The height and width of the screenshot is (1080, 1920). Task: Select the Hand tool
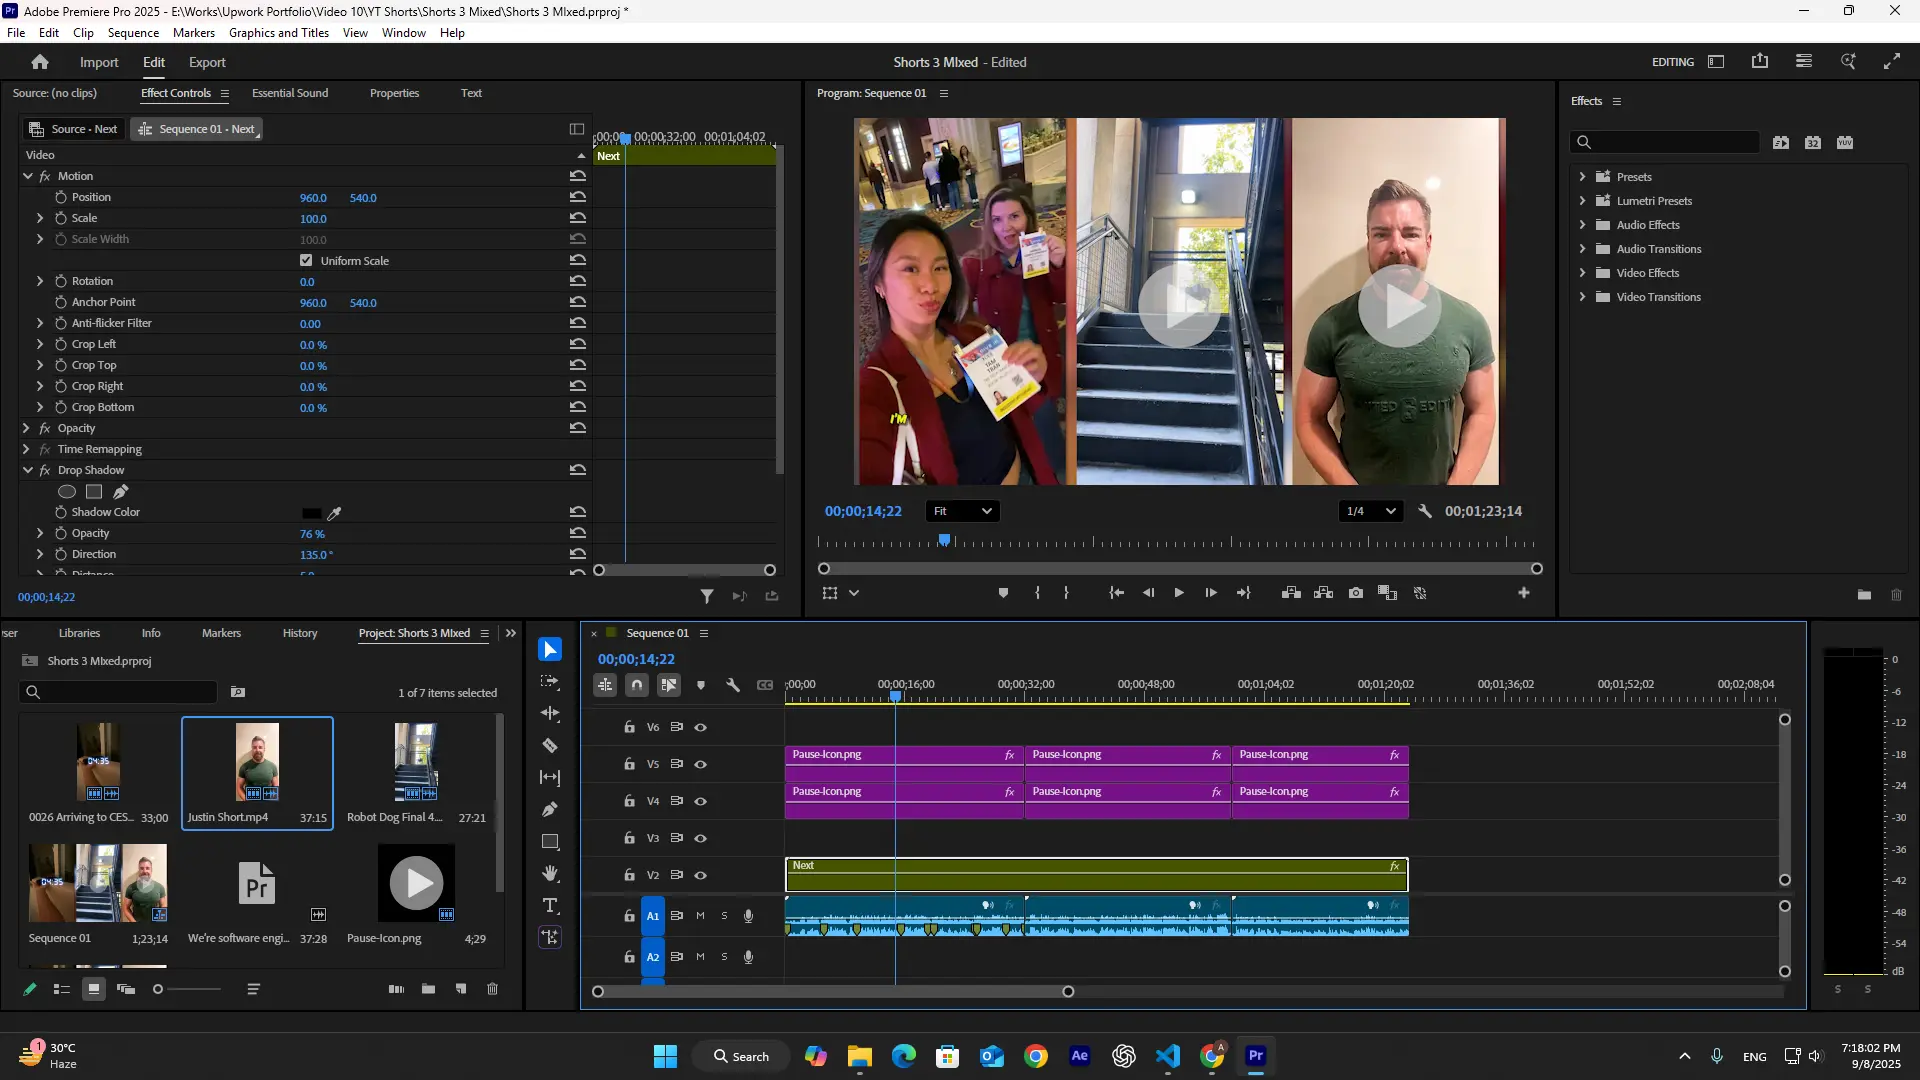(x=550, y=874)
